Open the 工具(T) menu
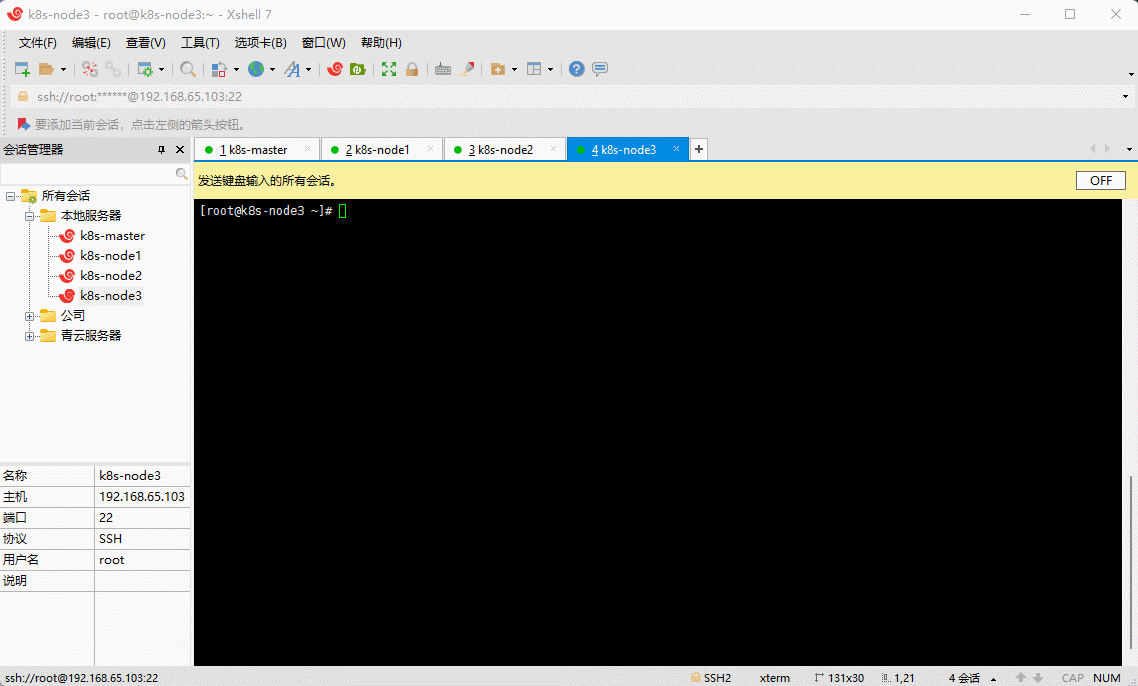 (x=200, y=43)
